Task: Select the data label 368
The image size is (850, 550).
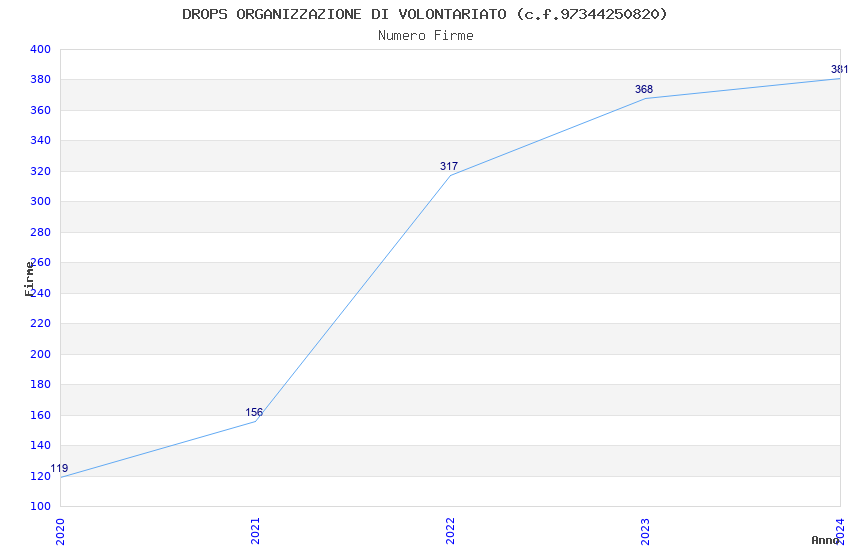Action: pyautogui.click(x=644, y=89)
